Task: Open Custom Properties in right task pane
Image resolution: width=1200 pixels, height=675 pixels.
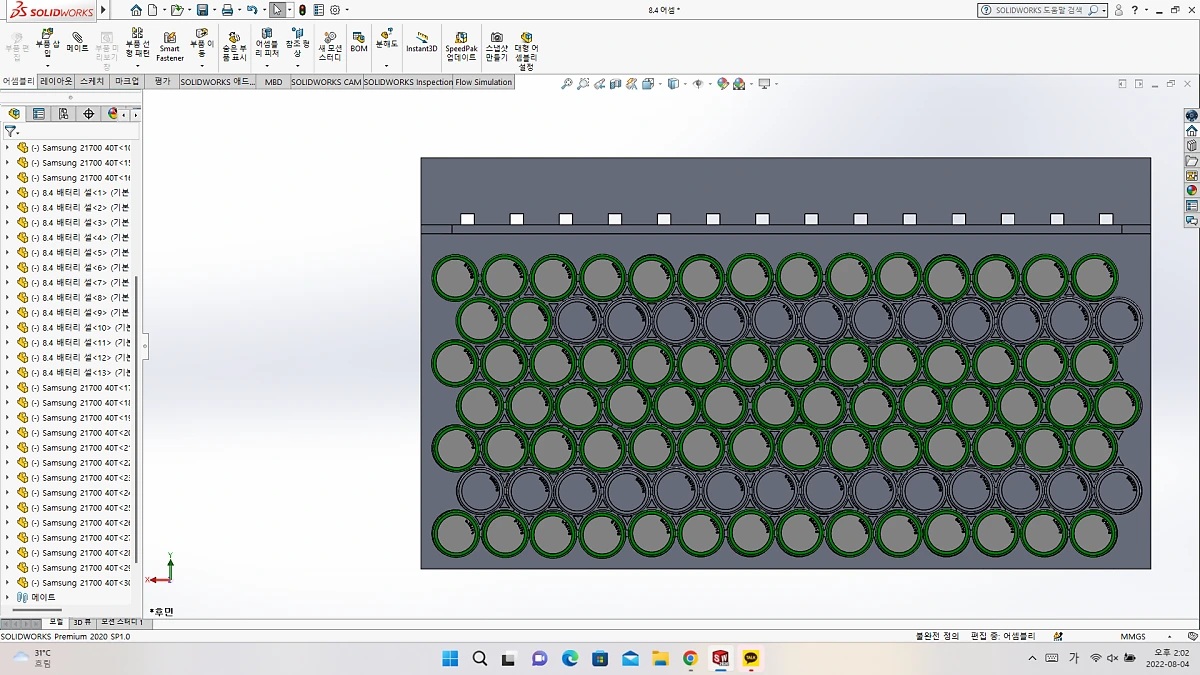Action: (x=1191, y=205)
